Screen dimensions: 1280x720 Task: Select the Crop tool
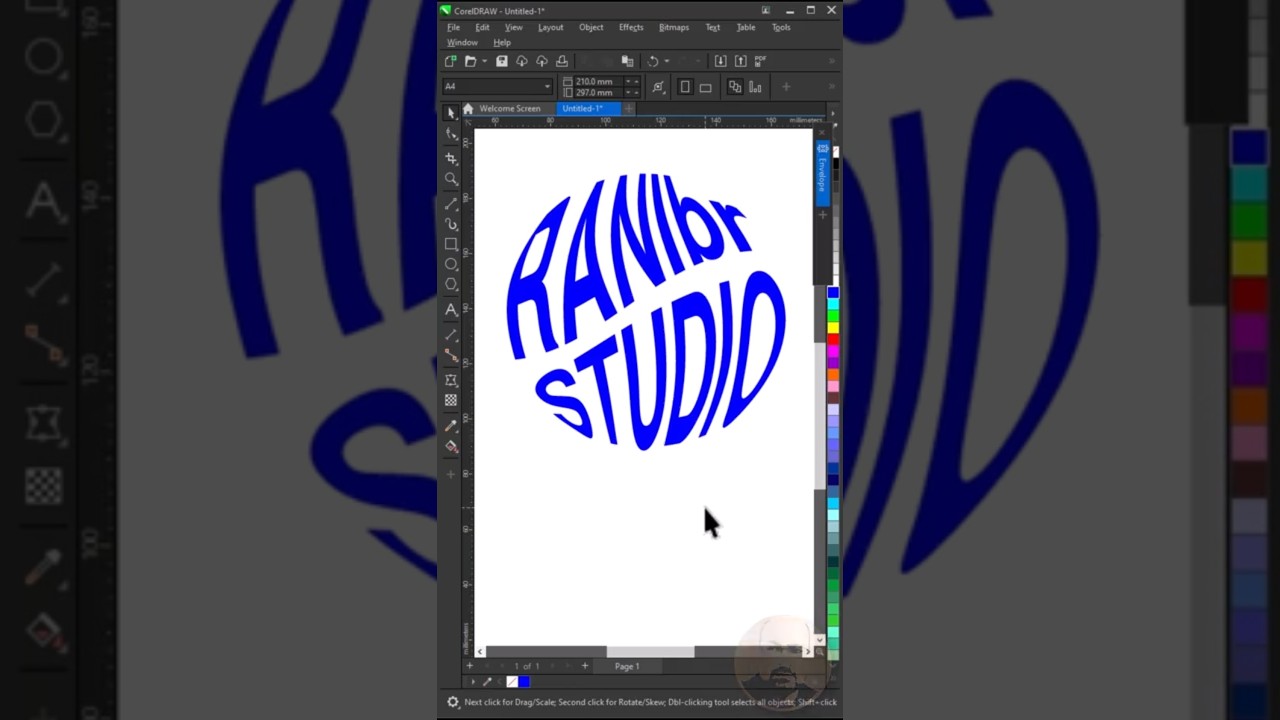tap(451, 158)
